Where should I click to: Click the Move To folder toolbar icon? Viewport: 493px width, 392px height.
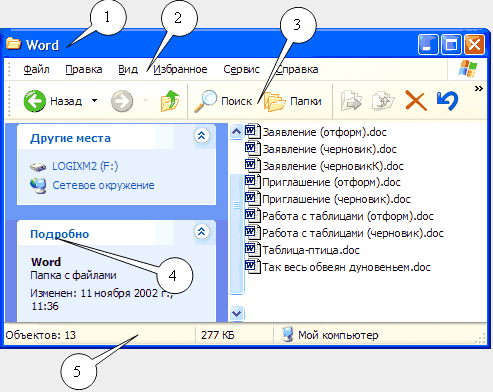click(x=351, y=100)
